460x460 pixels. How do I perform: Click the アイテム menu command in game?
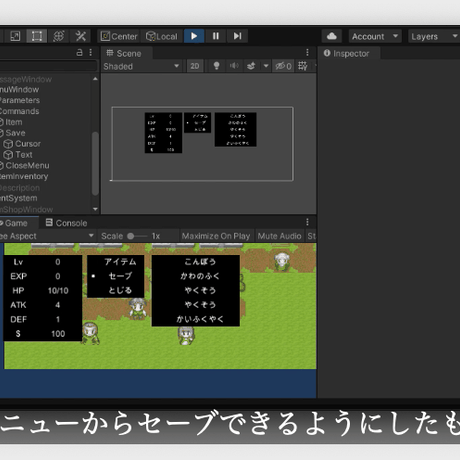[120, 262]
